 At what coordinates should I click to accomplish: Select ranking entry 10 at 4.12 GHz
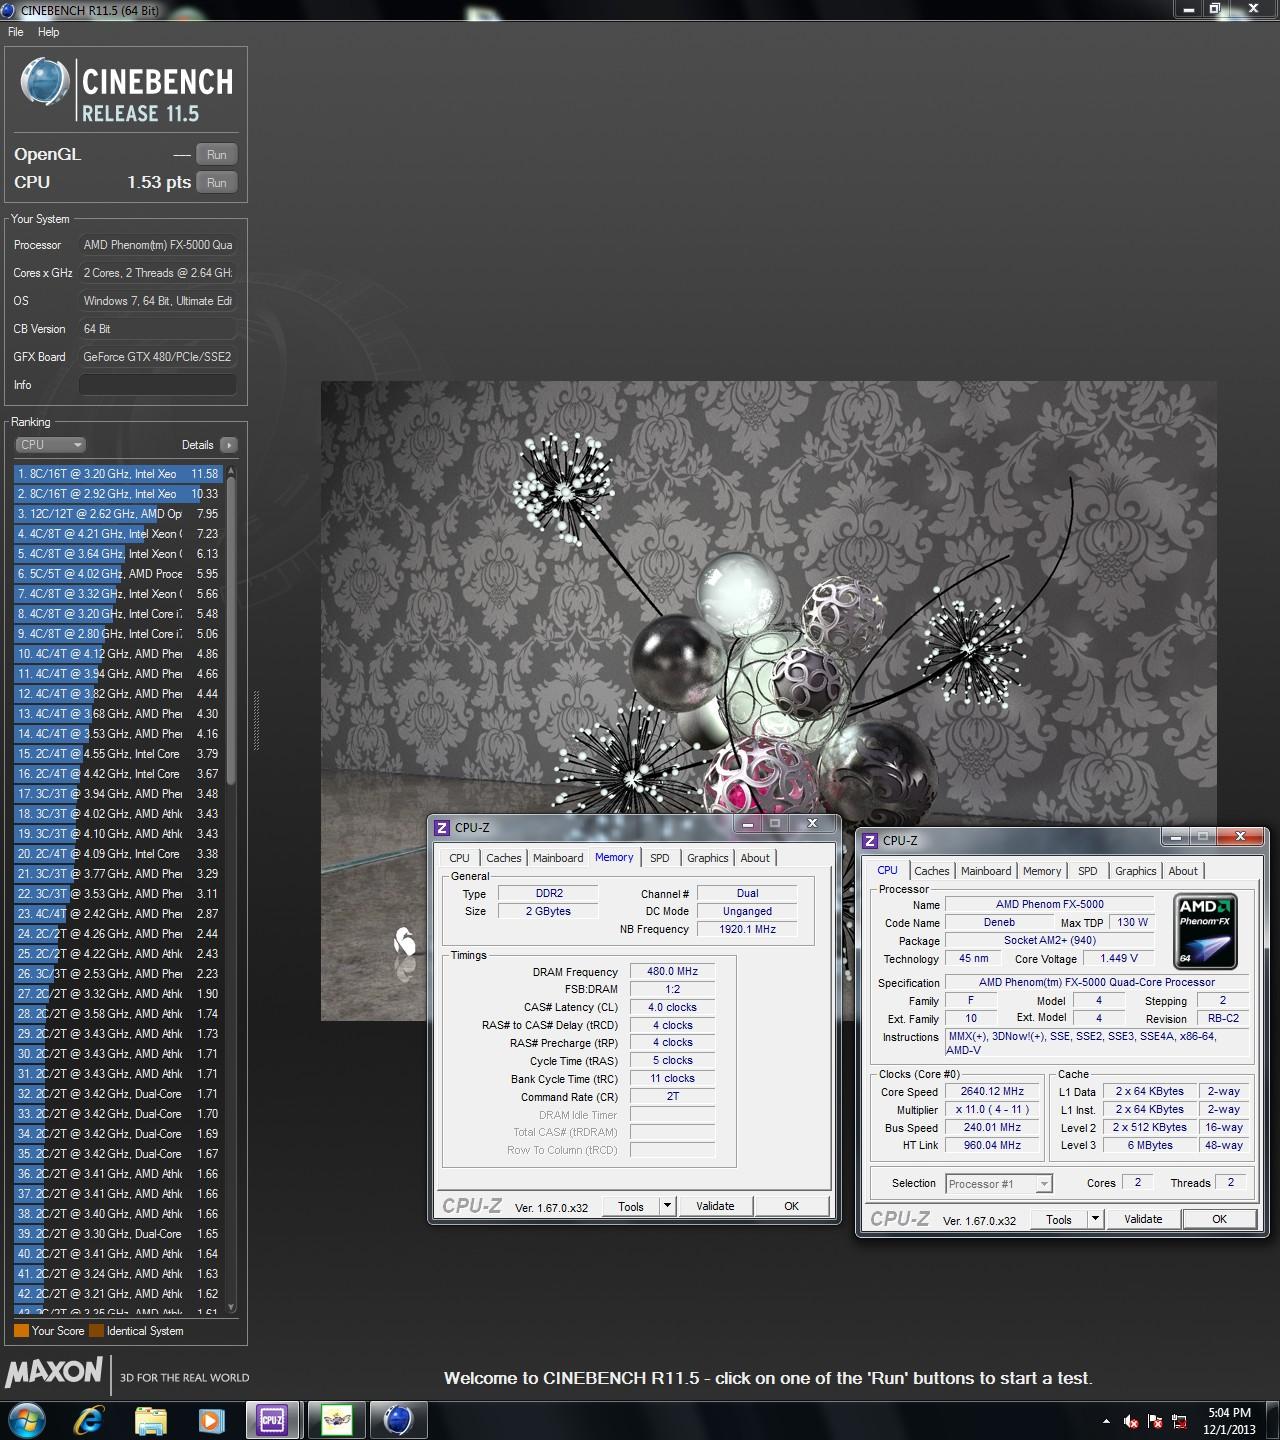[x=119, y=654]
